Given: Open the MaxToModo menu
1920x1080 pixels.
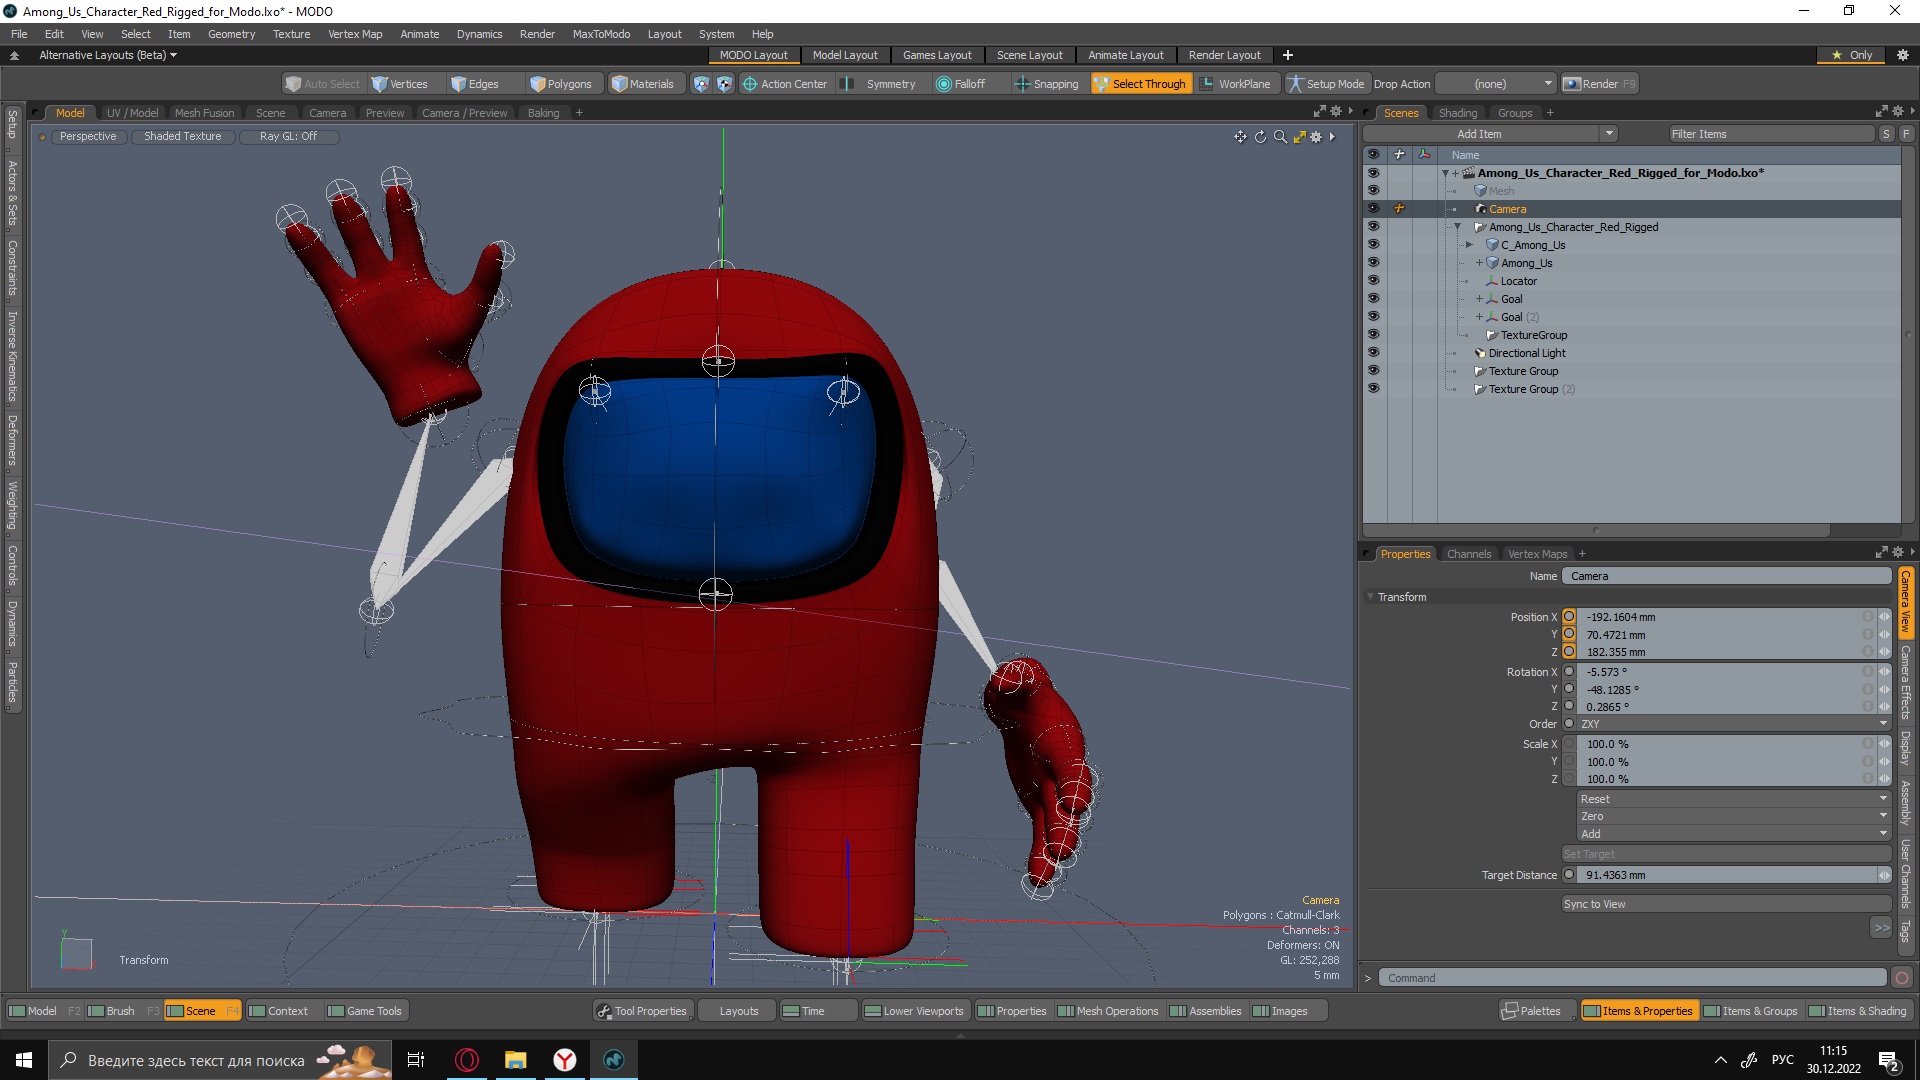Looking at the screenshot, I should click(601, 34).
